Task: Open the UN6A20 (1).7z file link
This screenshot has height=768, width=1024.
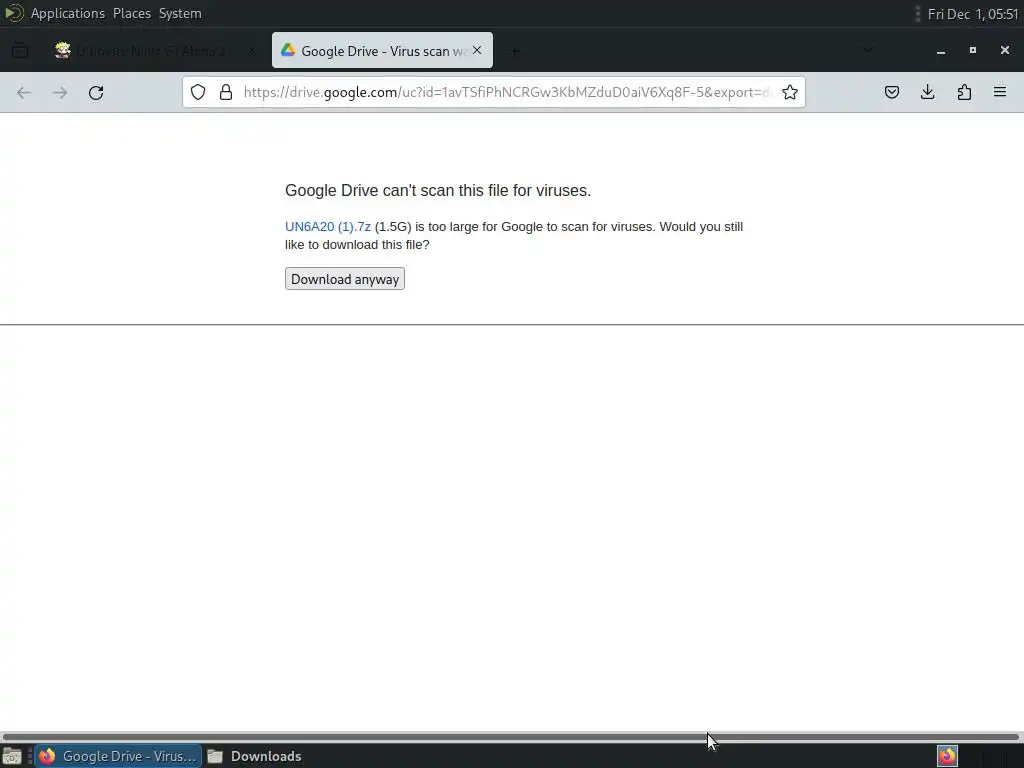Action: [328, 227]
